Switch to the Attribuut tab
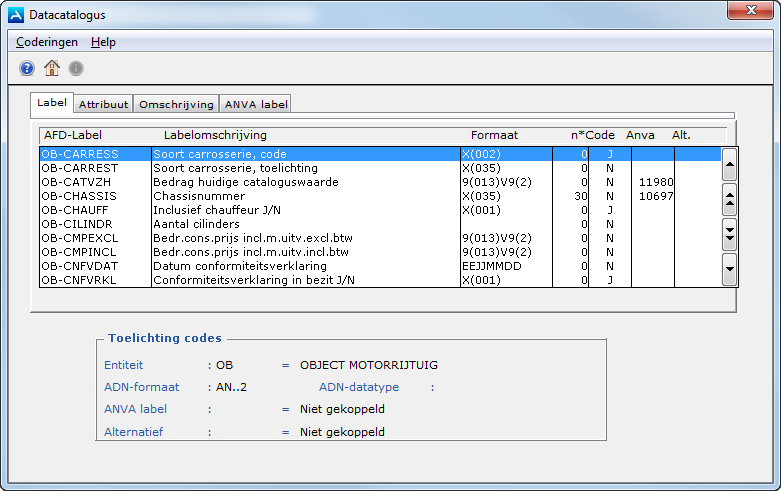 point(103,104)
